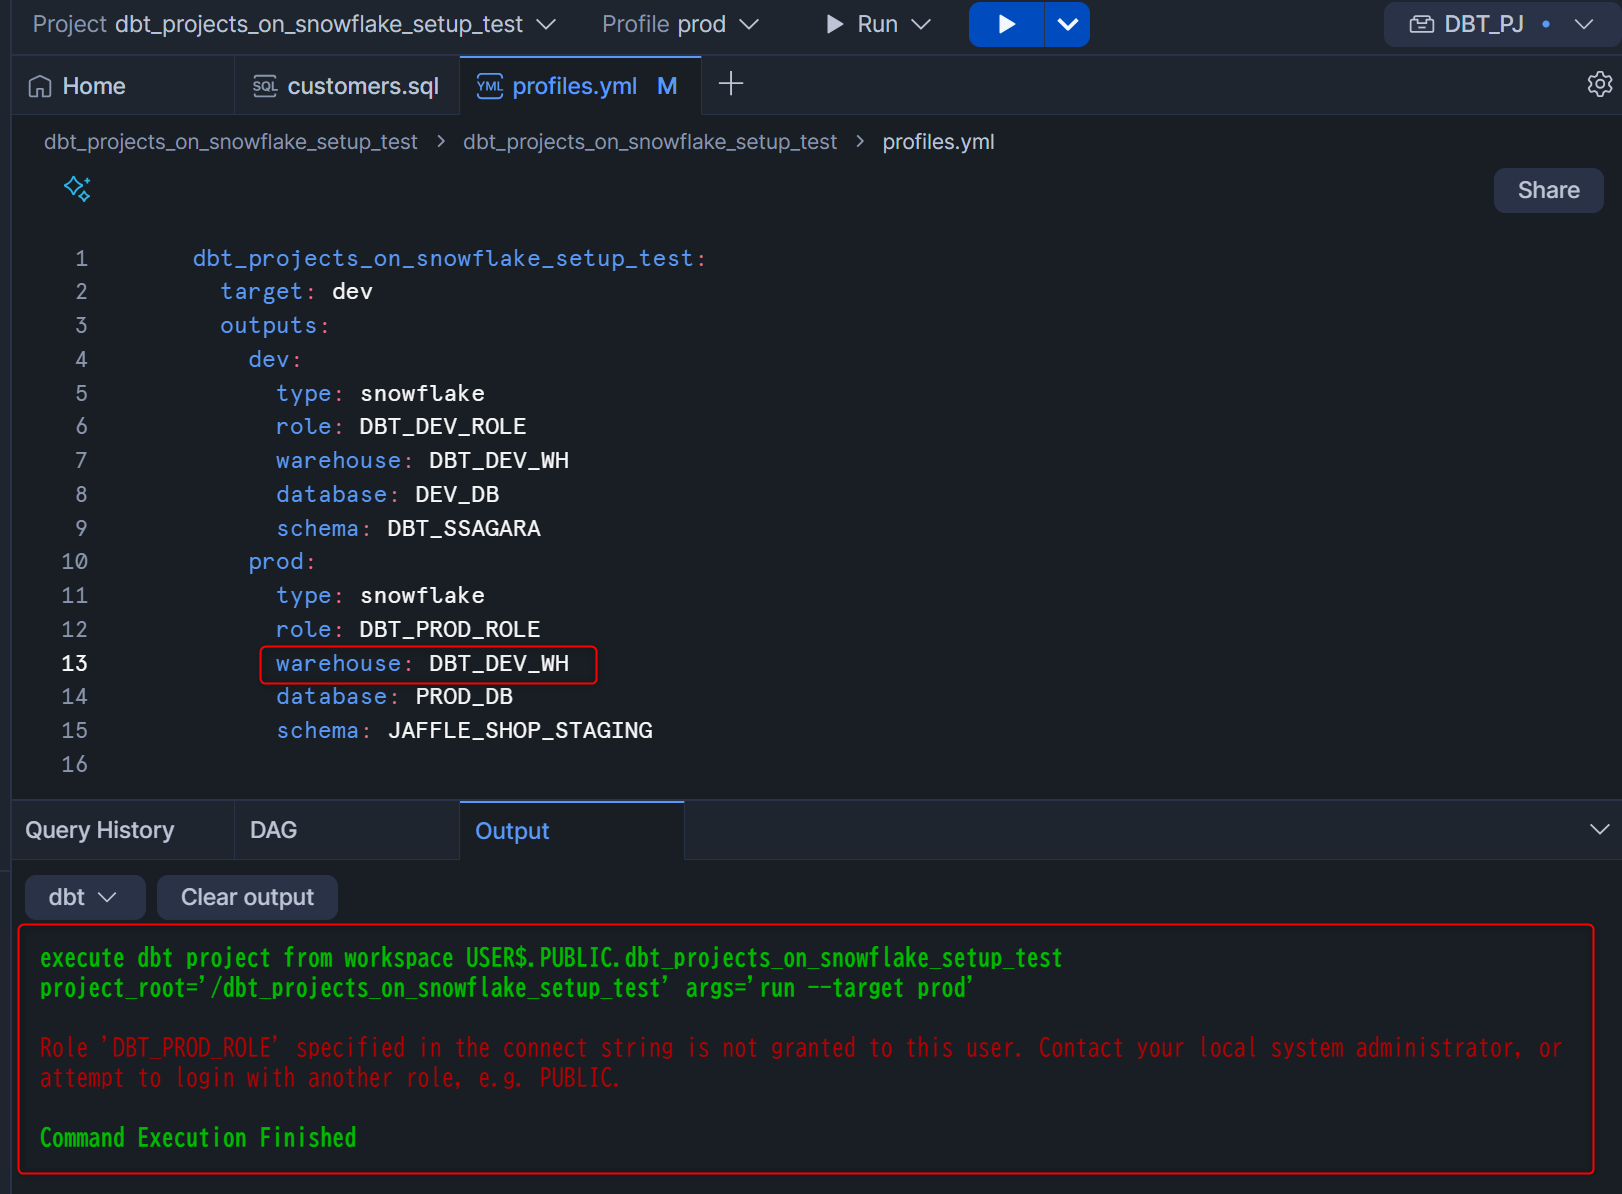
Task: Collapse the bottom output panel chevron
Action: [x=1599, y=829]
